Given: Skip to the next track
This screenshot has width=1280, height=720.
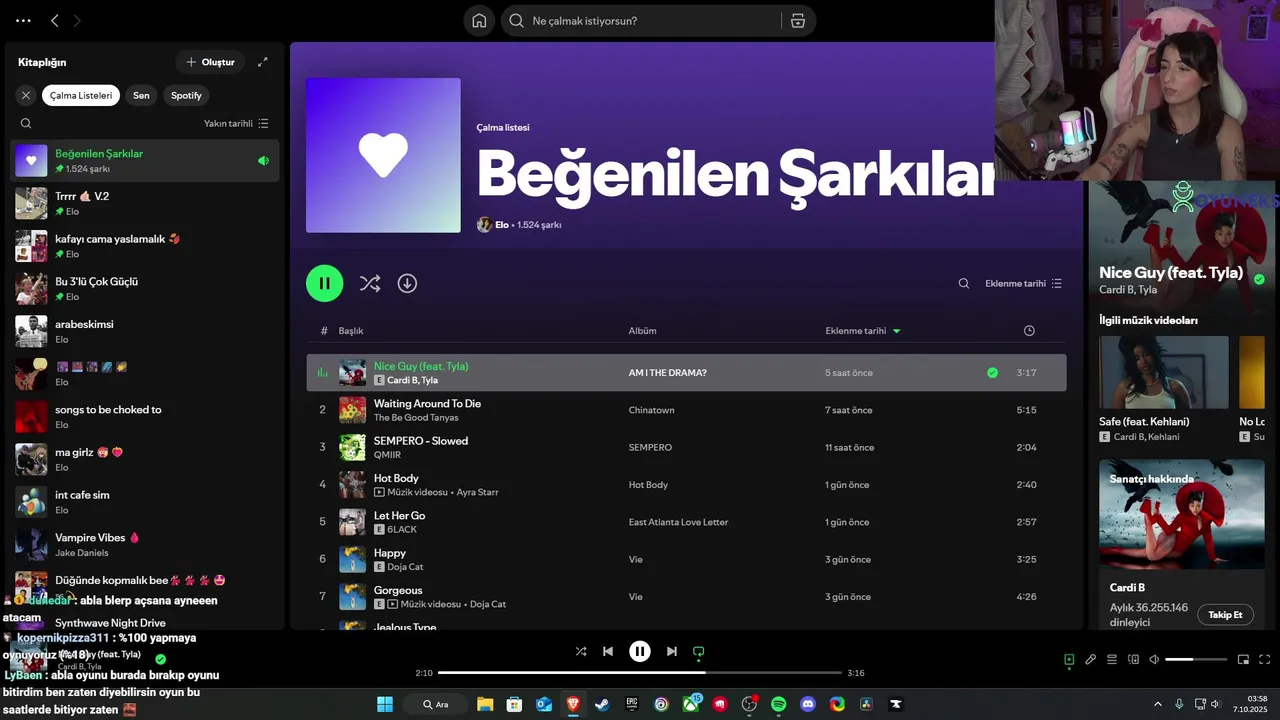Looking at the screenshot, I should tap(672, 651).
